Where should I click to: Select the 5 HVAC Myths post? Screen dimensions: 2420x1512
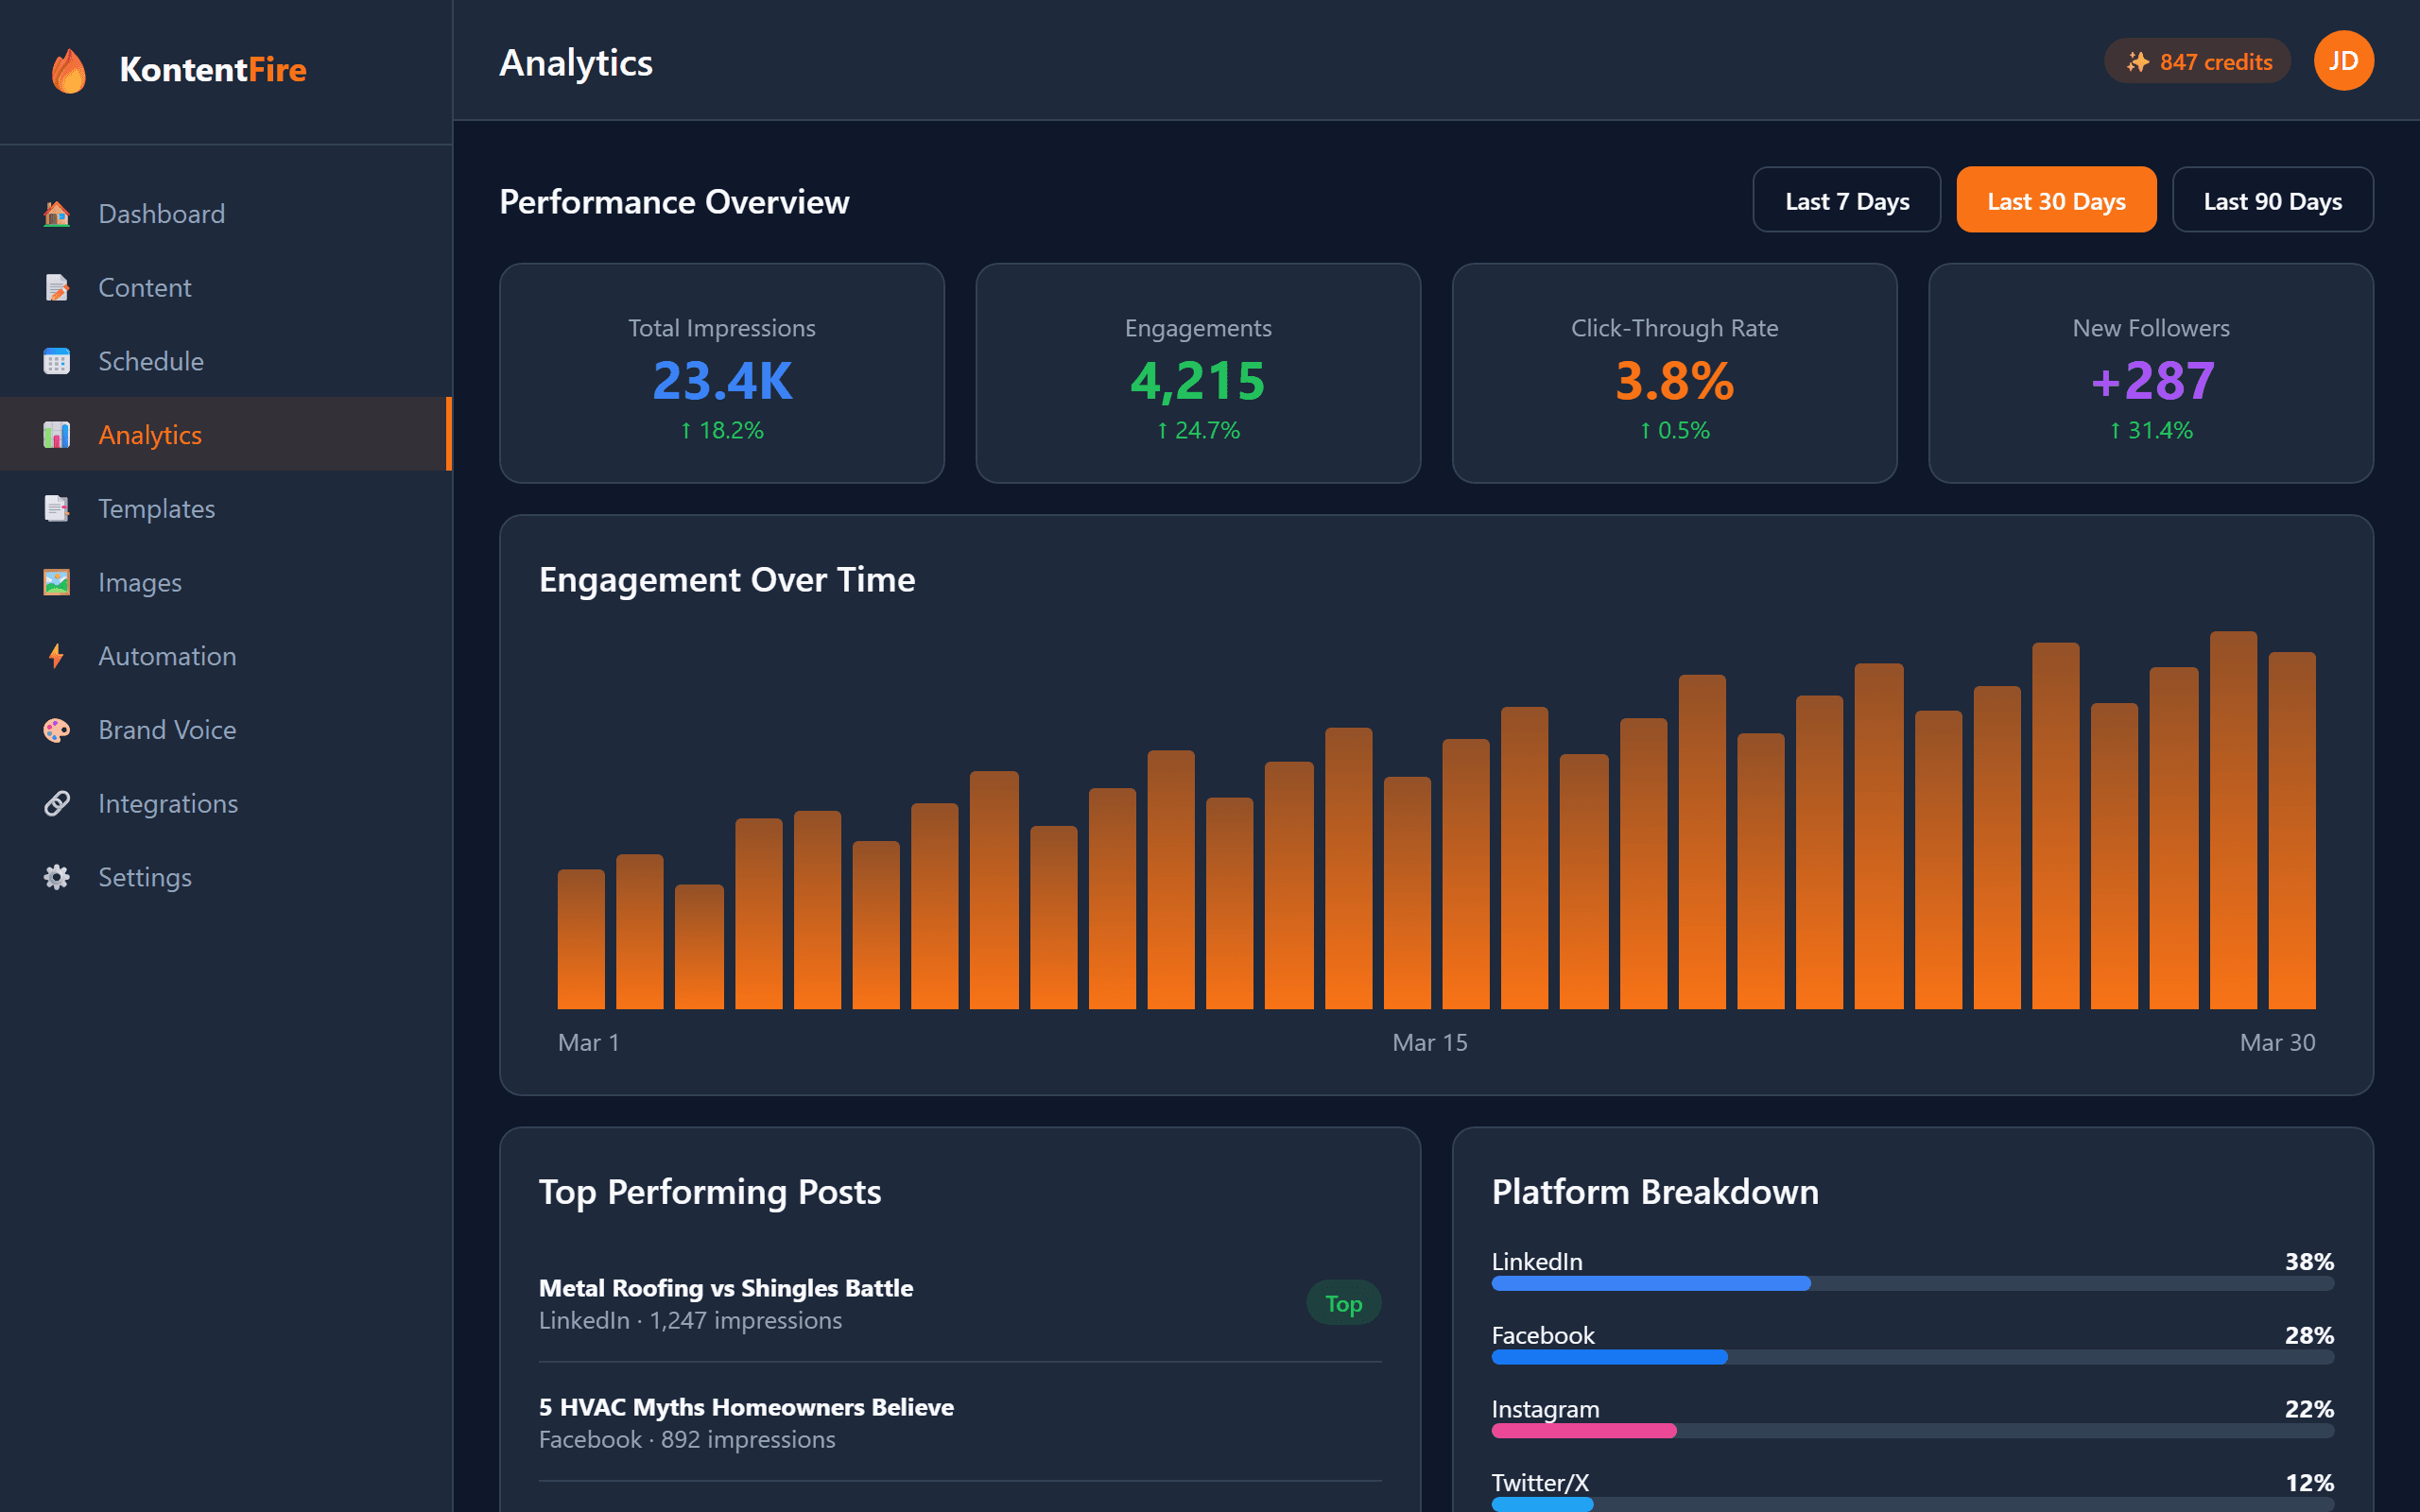[745, 1406]
